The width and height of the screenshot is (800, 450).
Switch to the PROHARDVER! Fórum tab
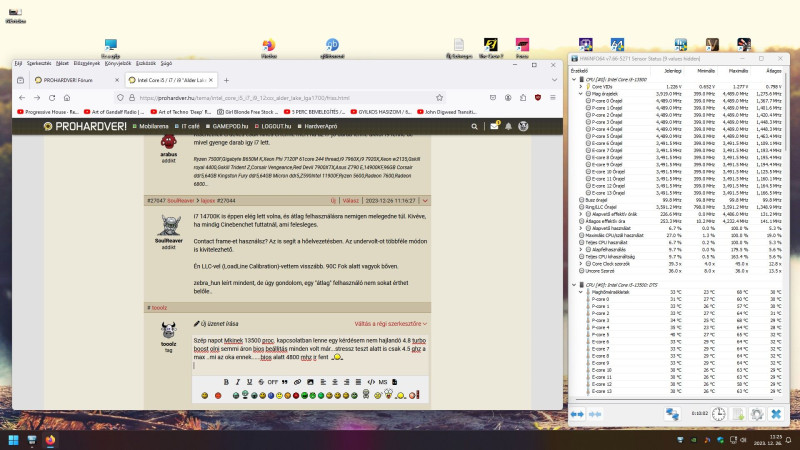(77, 80)
